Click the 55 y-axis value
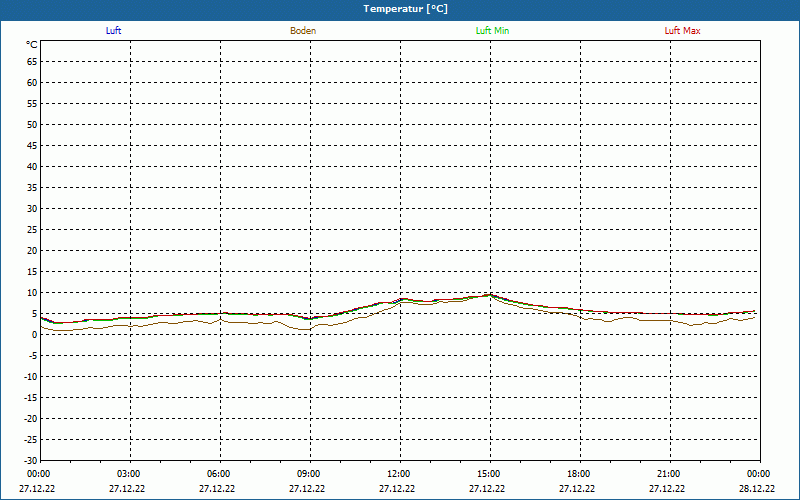This screenshot has height=500, width=800. 32,104
